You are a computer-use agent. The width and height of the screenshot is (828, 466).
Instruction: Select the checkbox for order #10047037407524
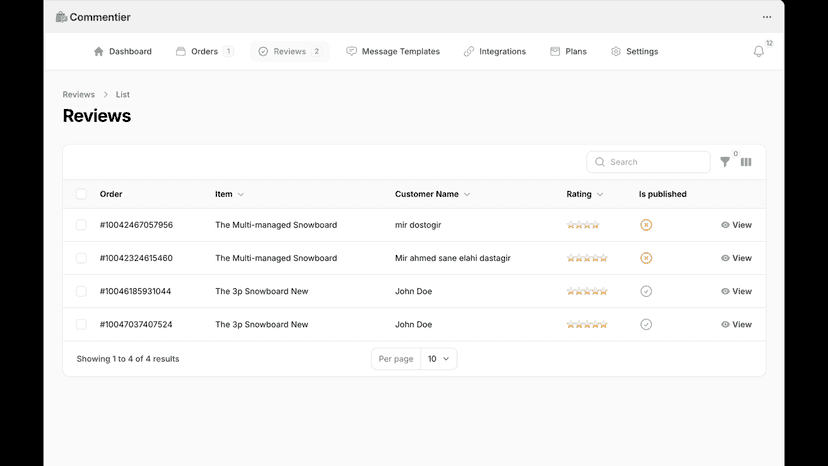pos(81,324)
